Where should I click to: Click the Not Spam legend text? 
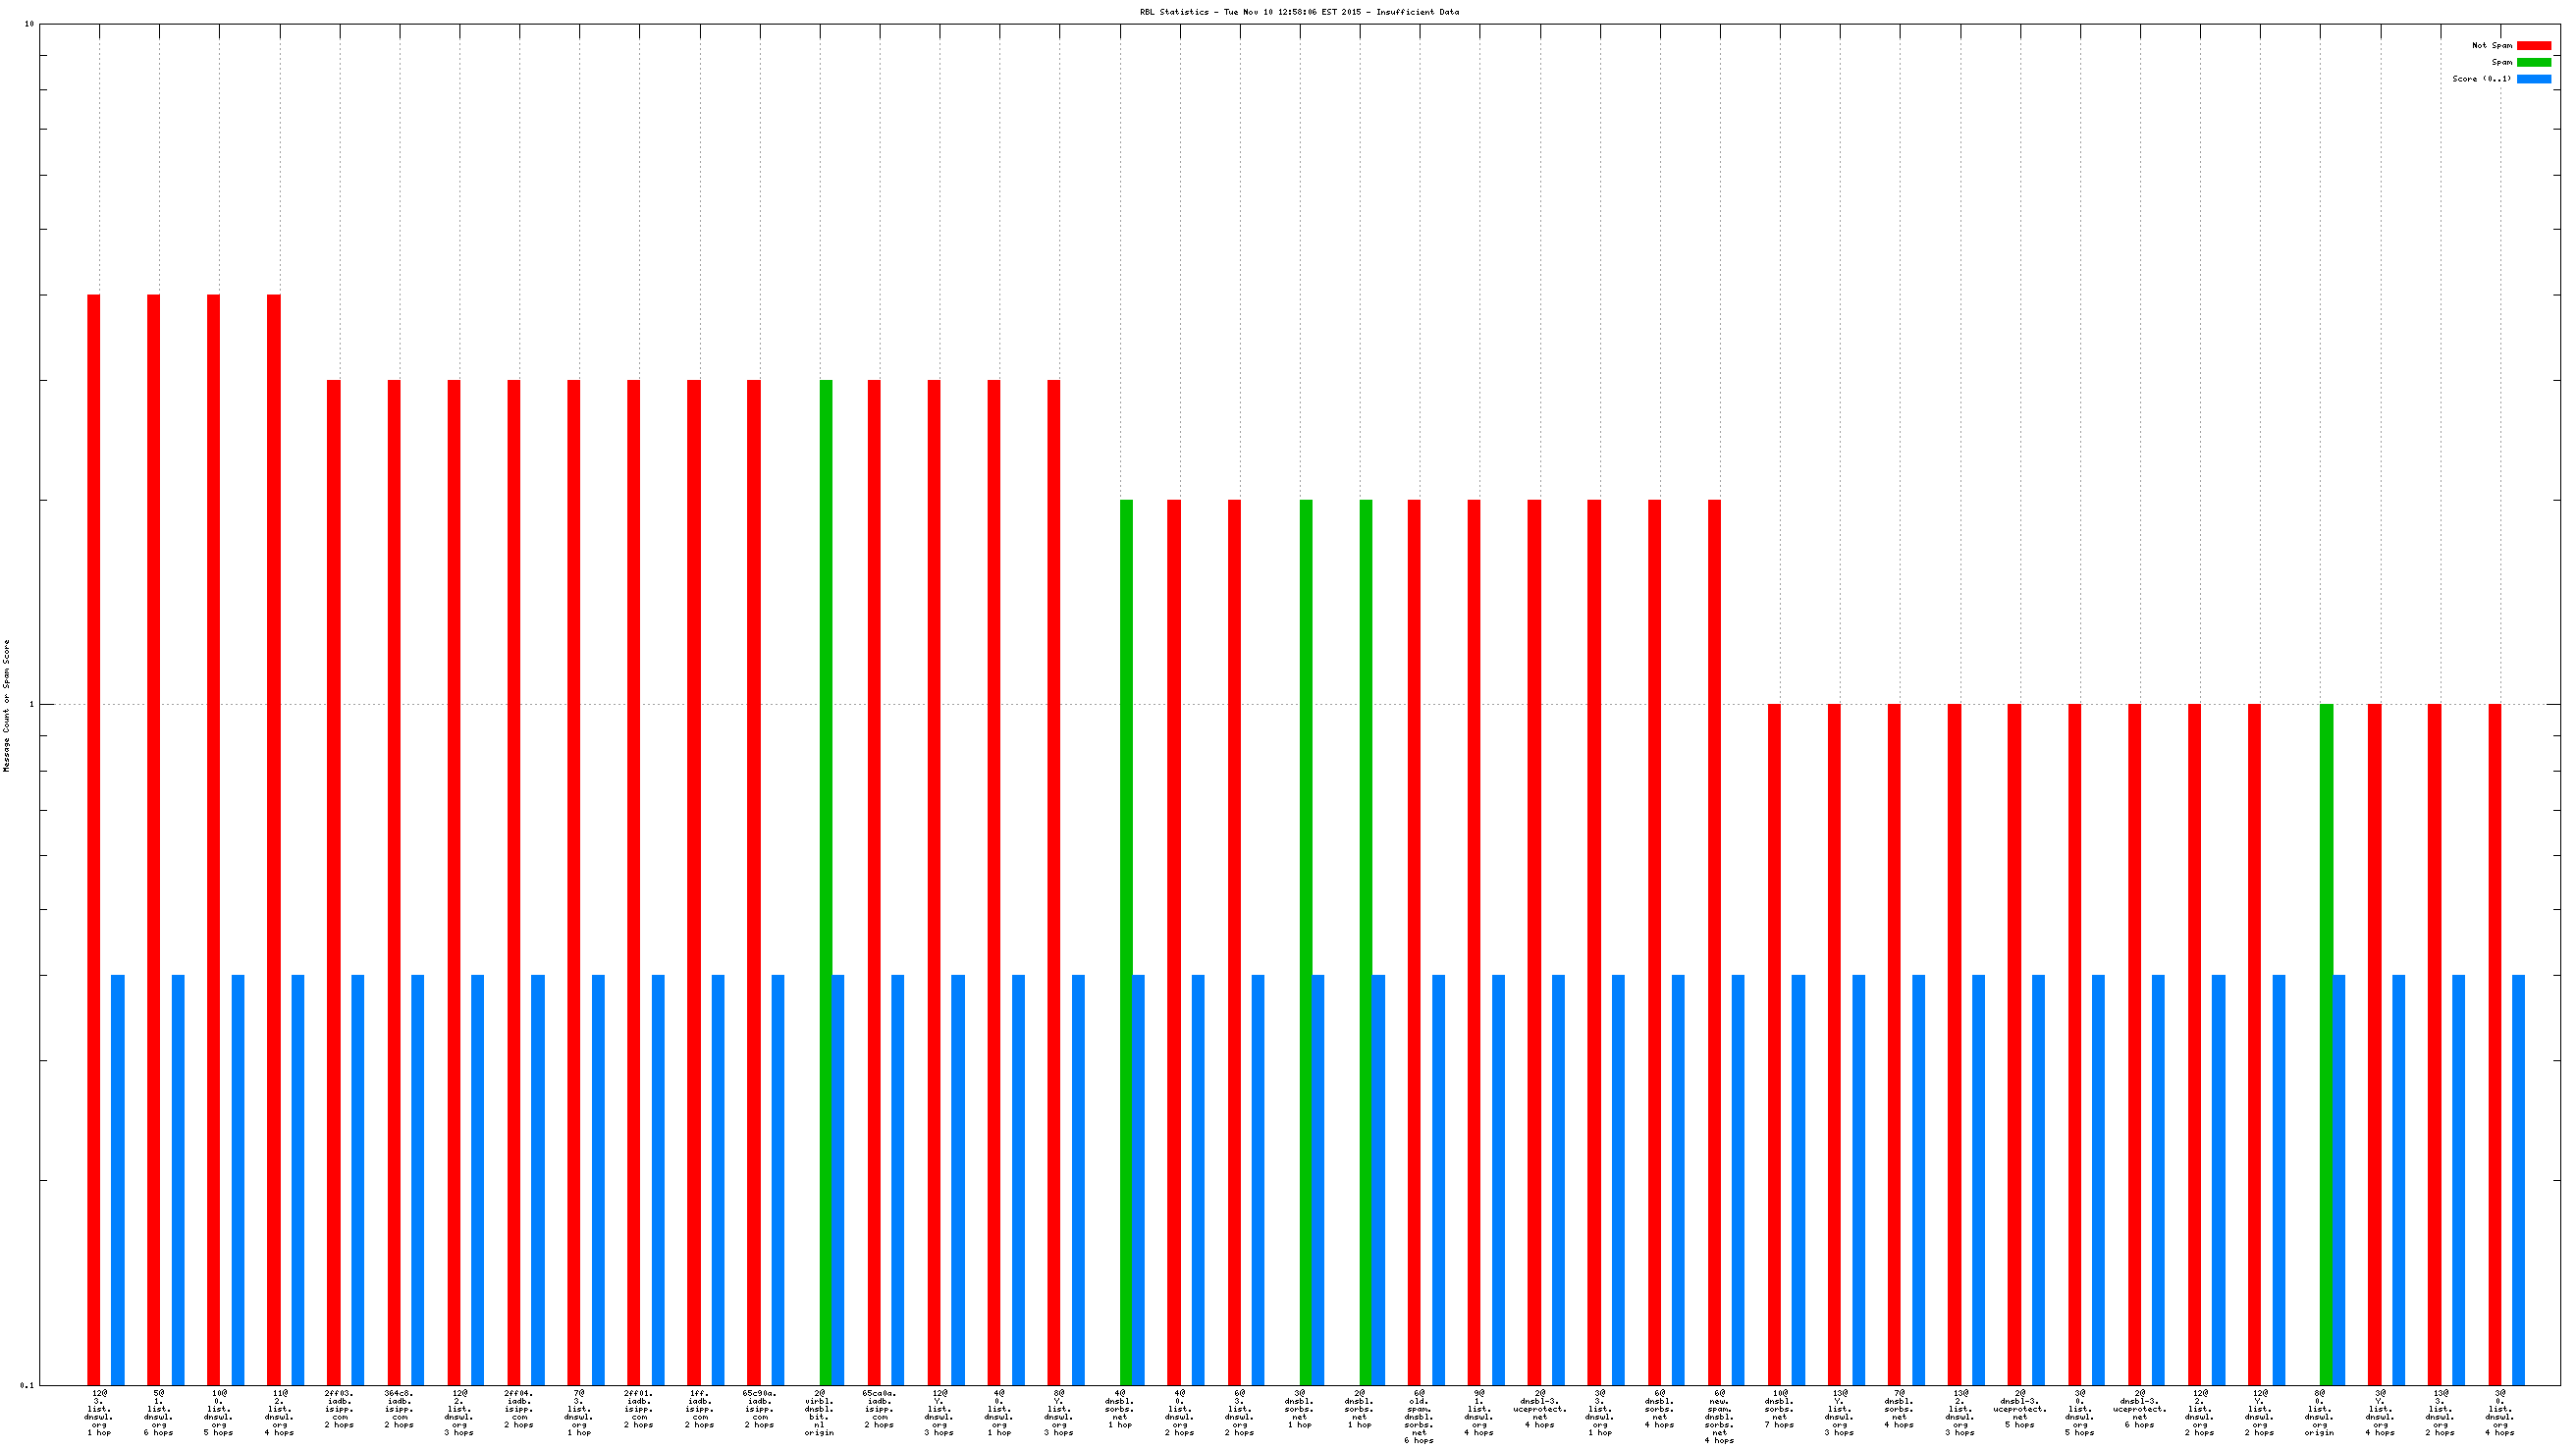(2491, 45)
